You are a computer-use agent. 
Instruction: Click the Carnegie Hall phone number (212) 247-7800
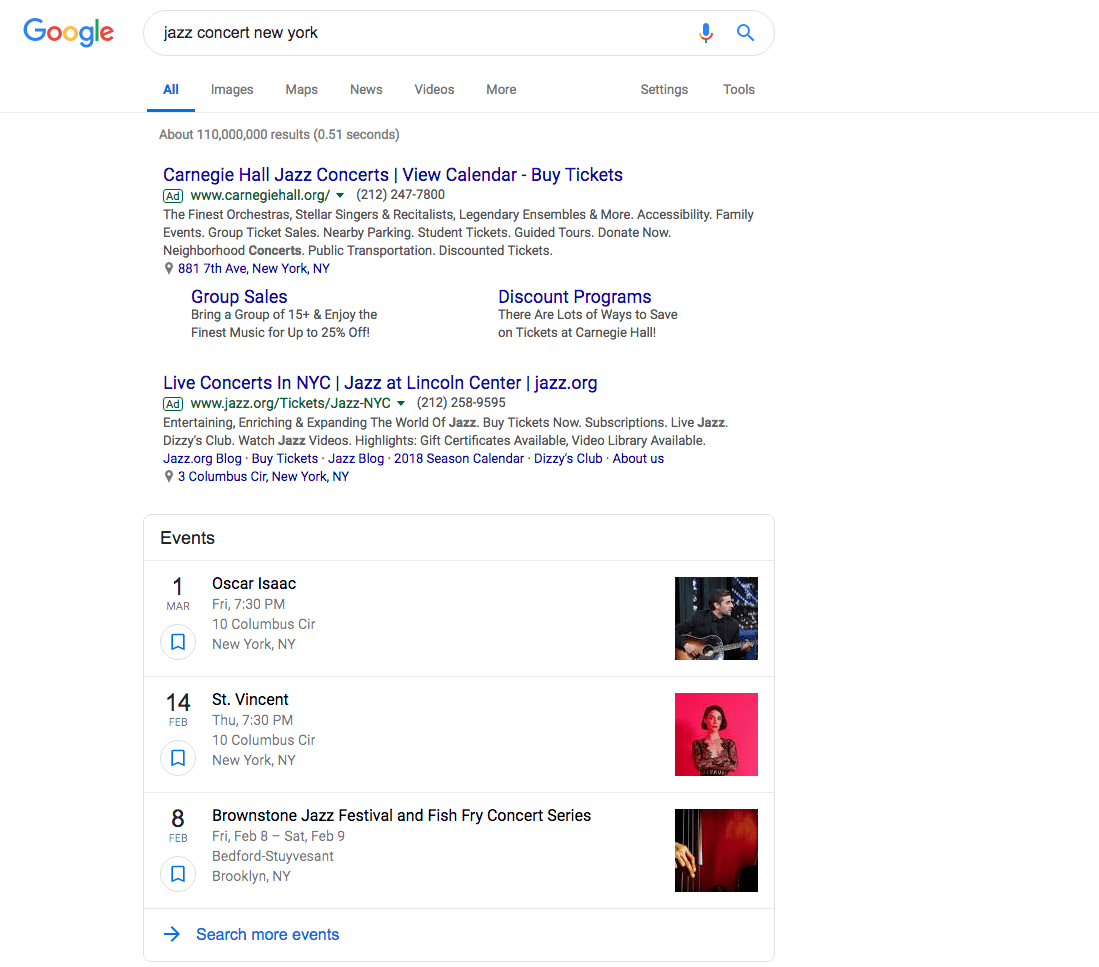coord(400,195)
